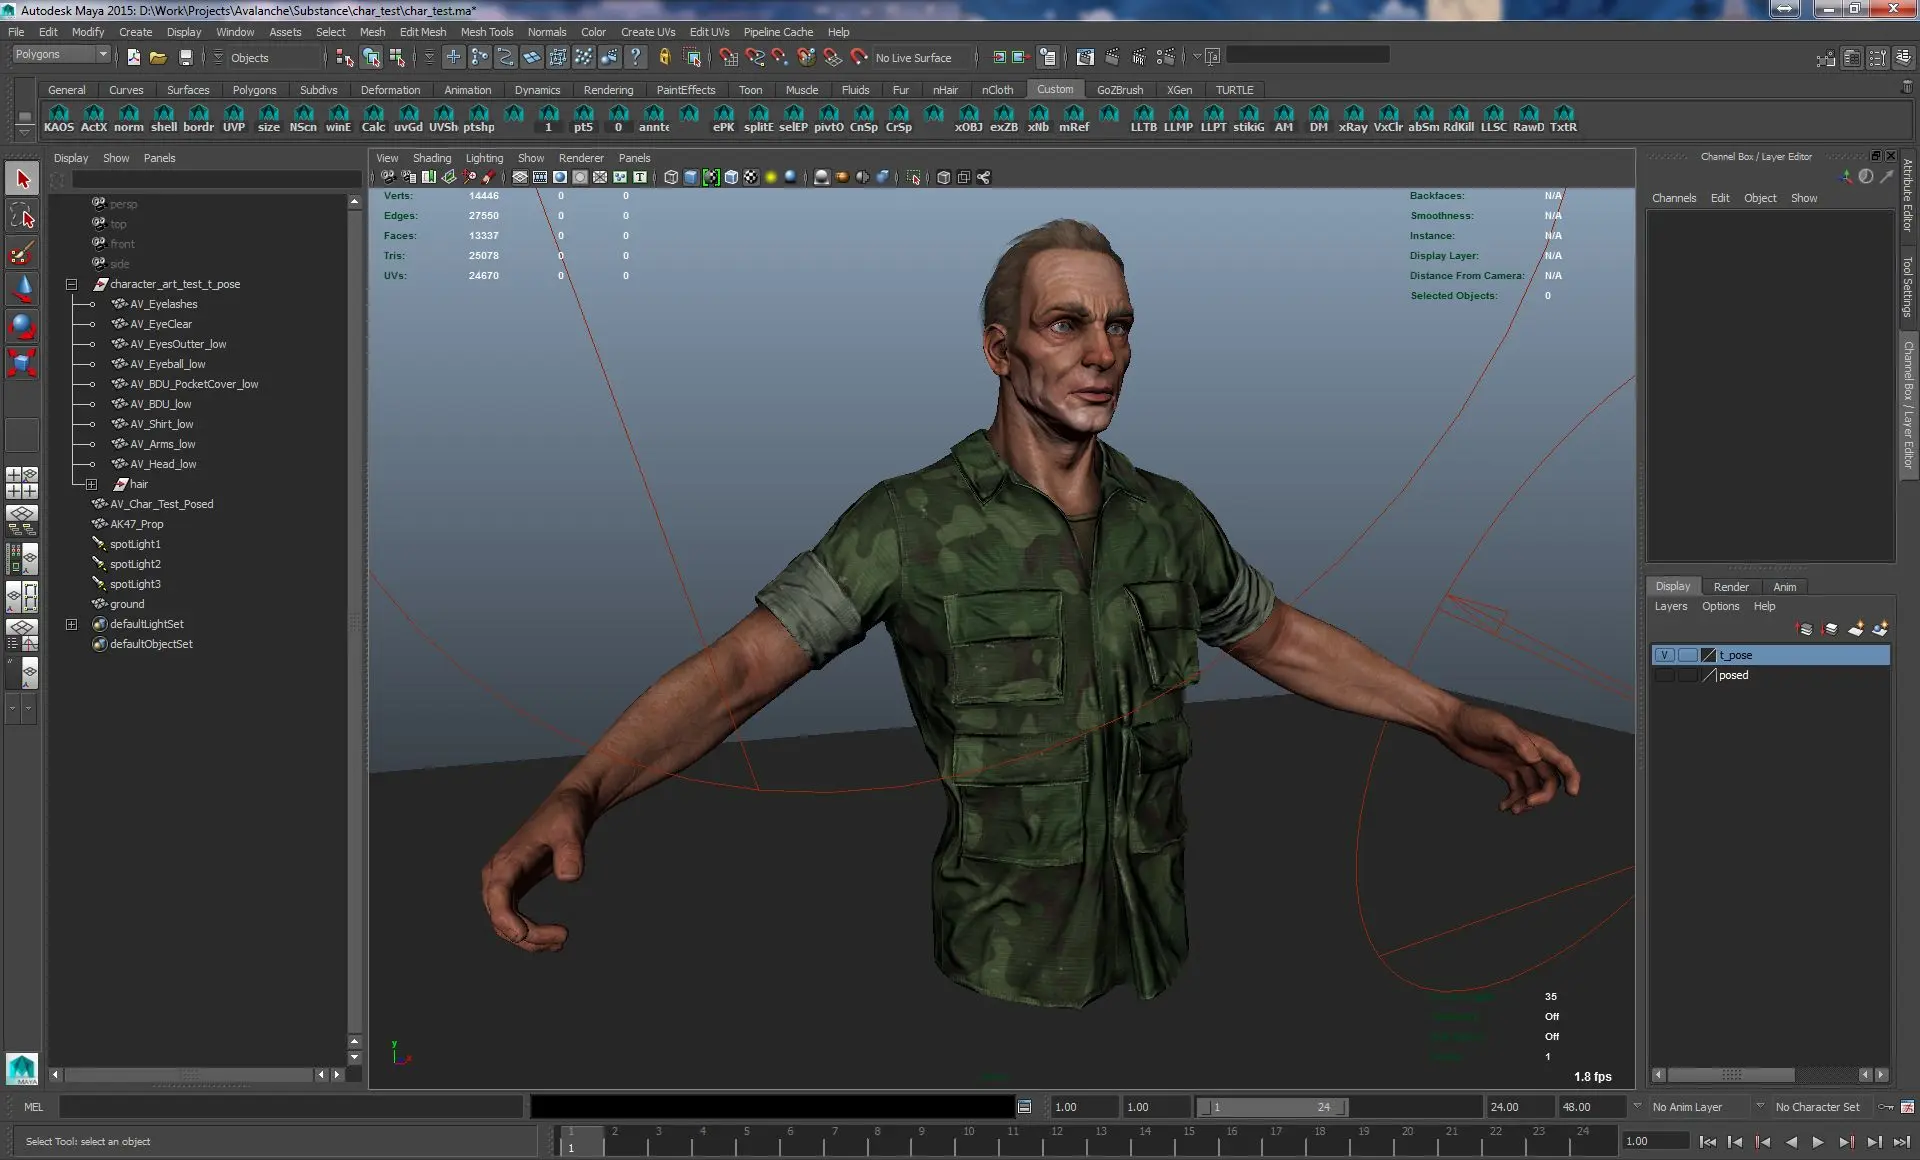
Task: Click the UVP custom shelf button
Action: point(234,118)
